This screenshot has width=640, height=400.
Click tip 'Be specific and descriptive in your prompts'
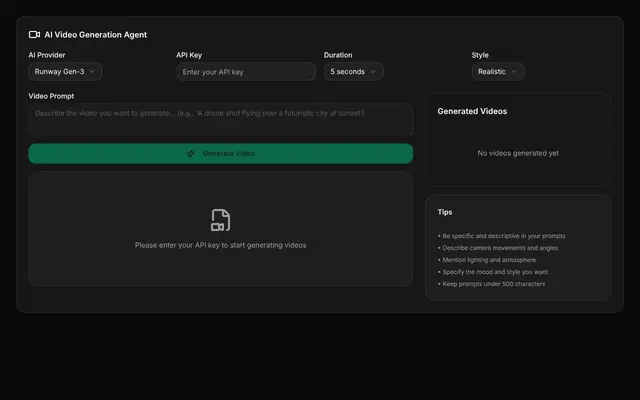pyautogui.click(x=502, y=236)
